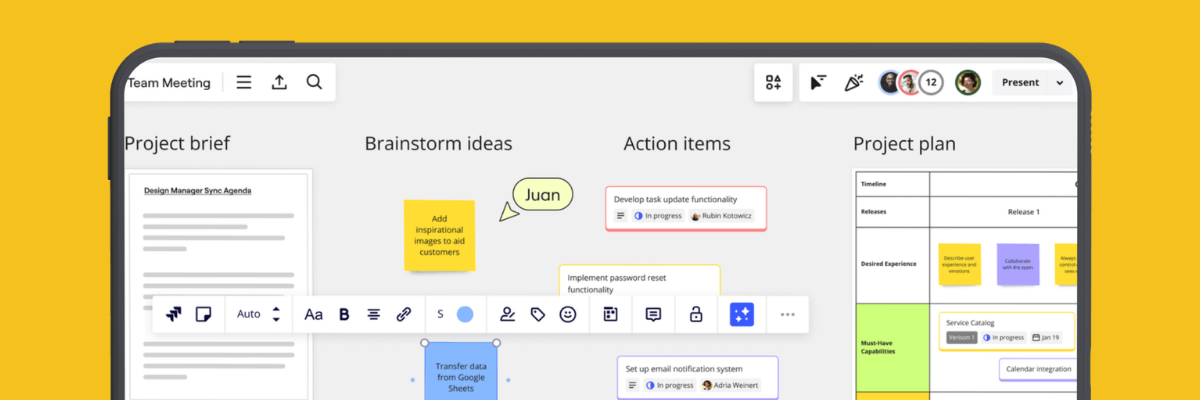1200x400 pixels.
Task: Click the author signature icon
Action: point(507,314)
